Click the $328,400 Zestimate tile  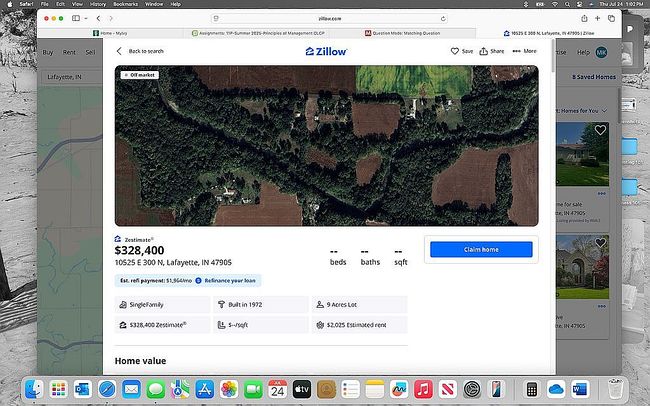click(162, 325)
